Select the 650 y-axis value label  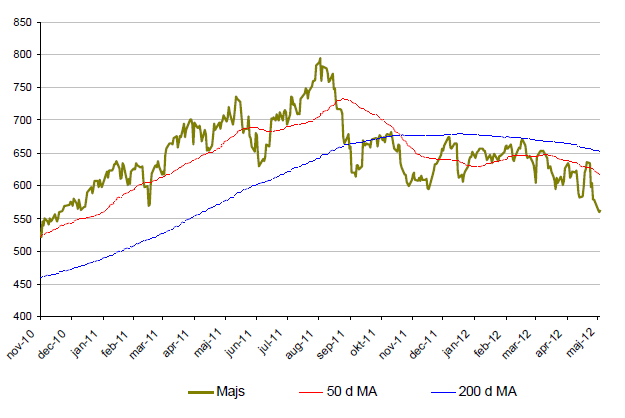tap(21, 153)
